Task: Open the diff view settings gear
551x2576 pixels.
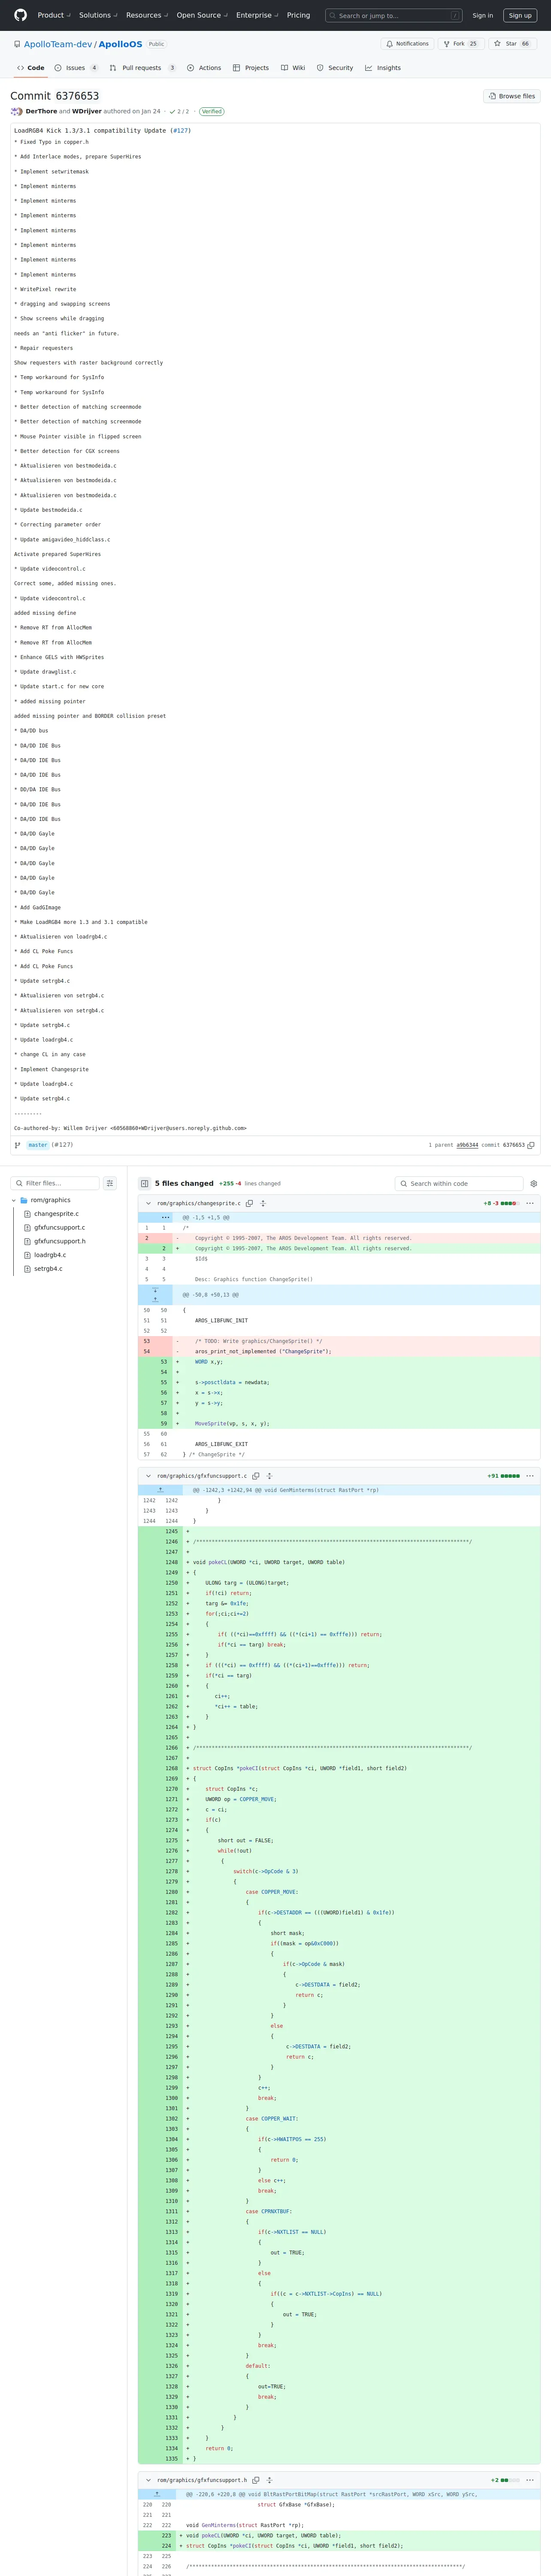Action: pos(533,1183)
